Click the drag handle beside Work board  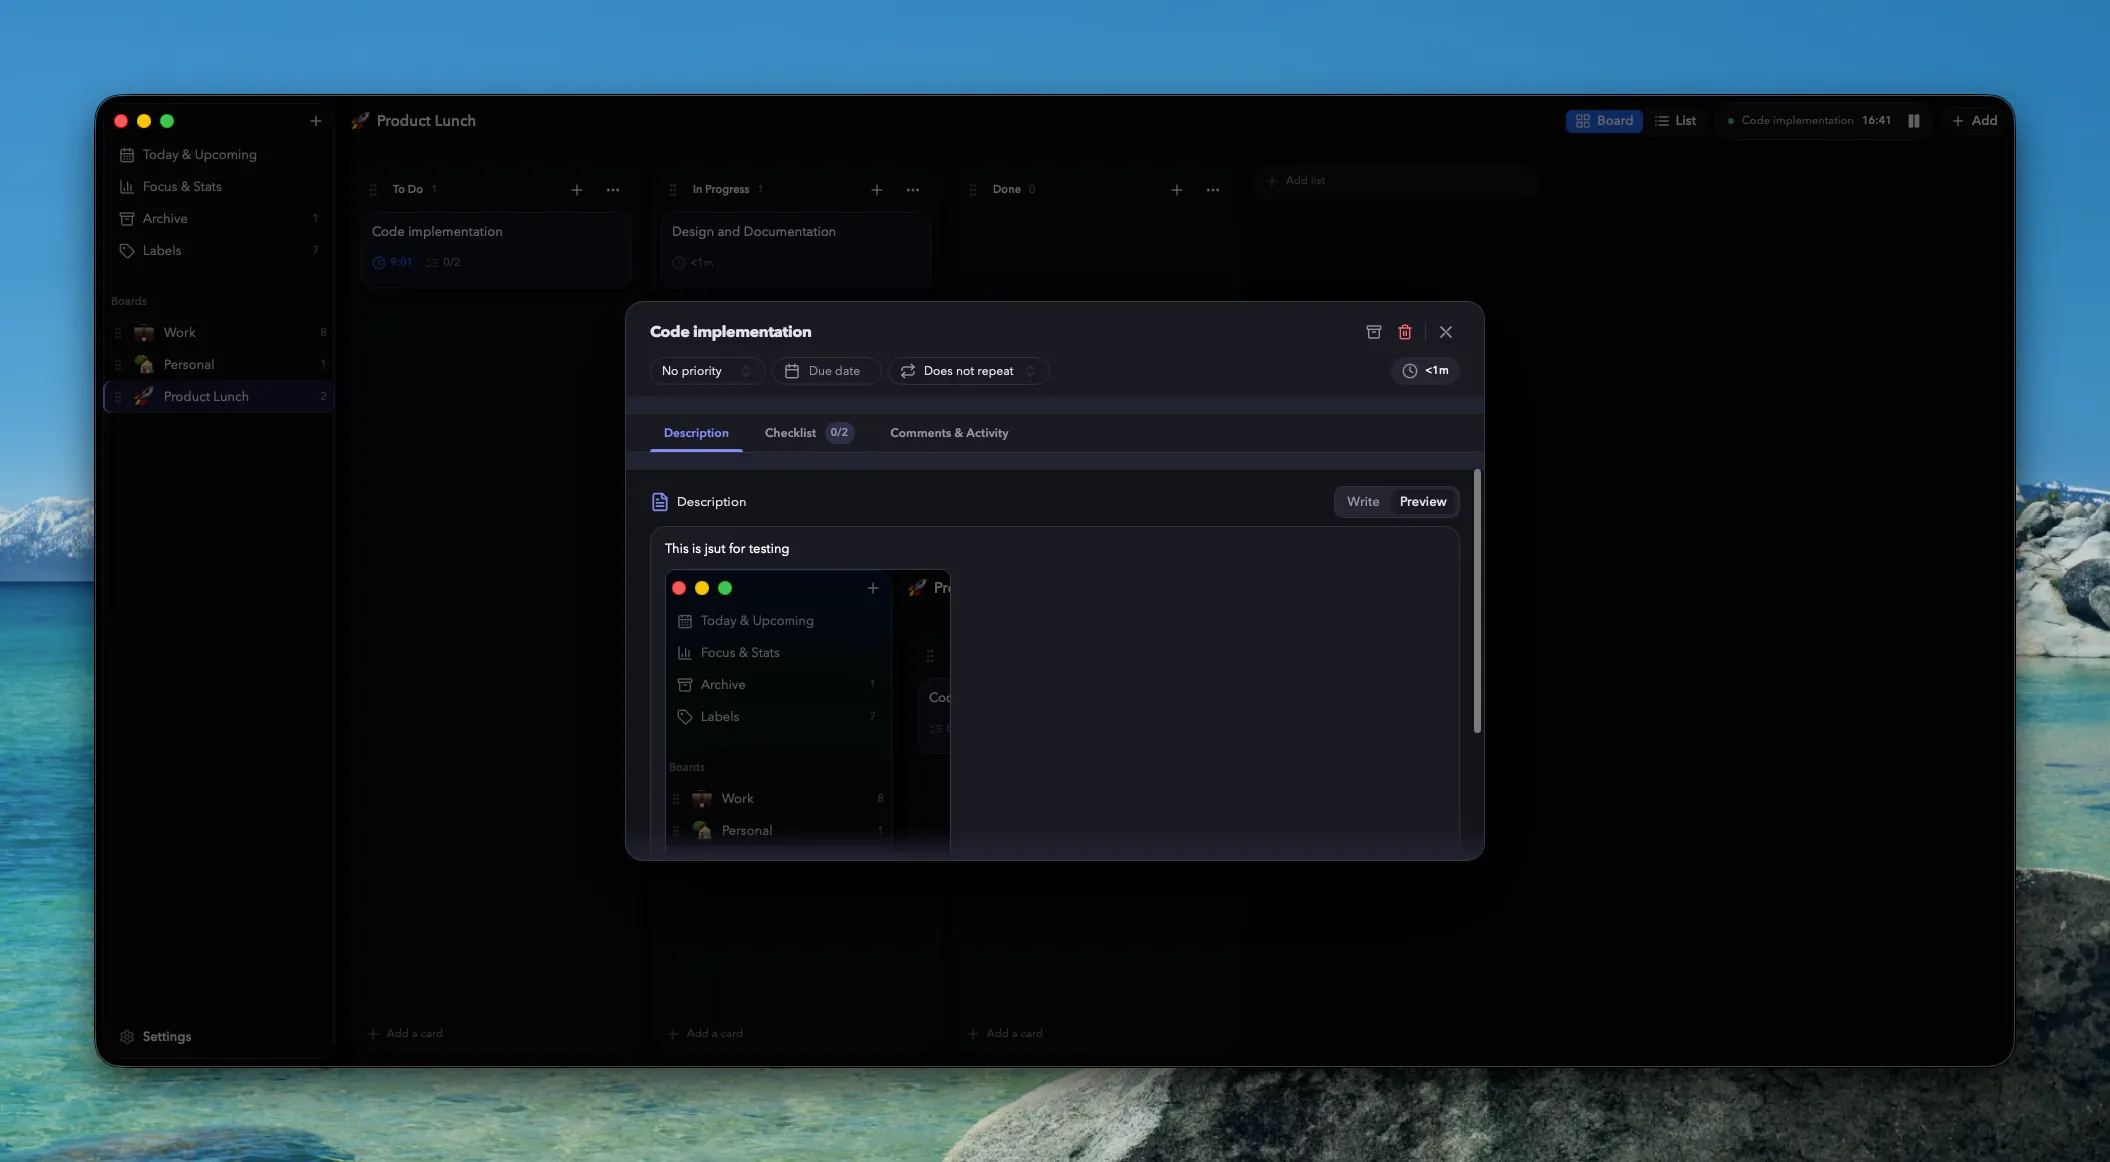[118, 333]
